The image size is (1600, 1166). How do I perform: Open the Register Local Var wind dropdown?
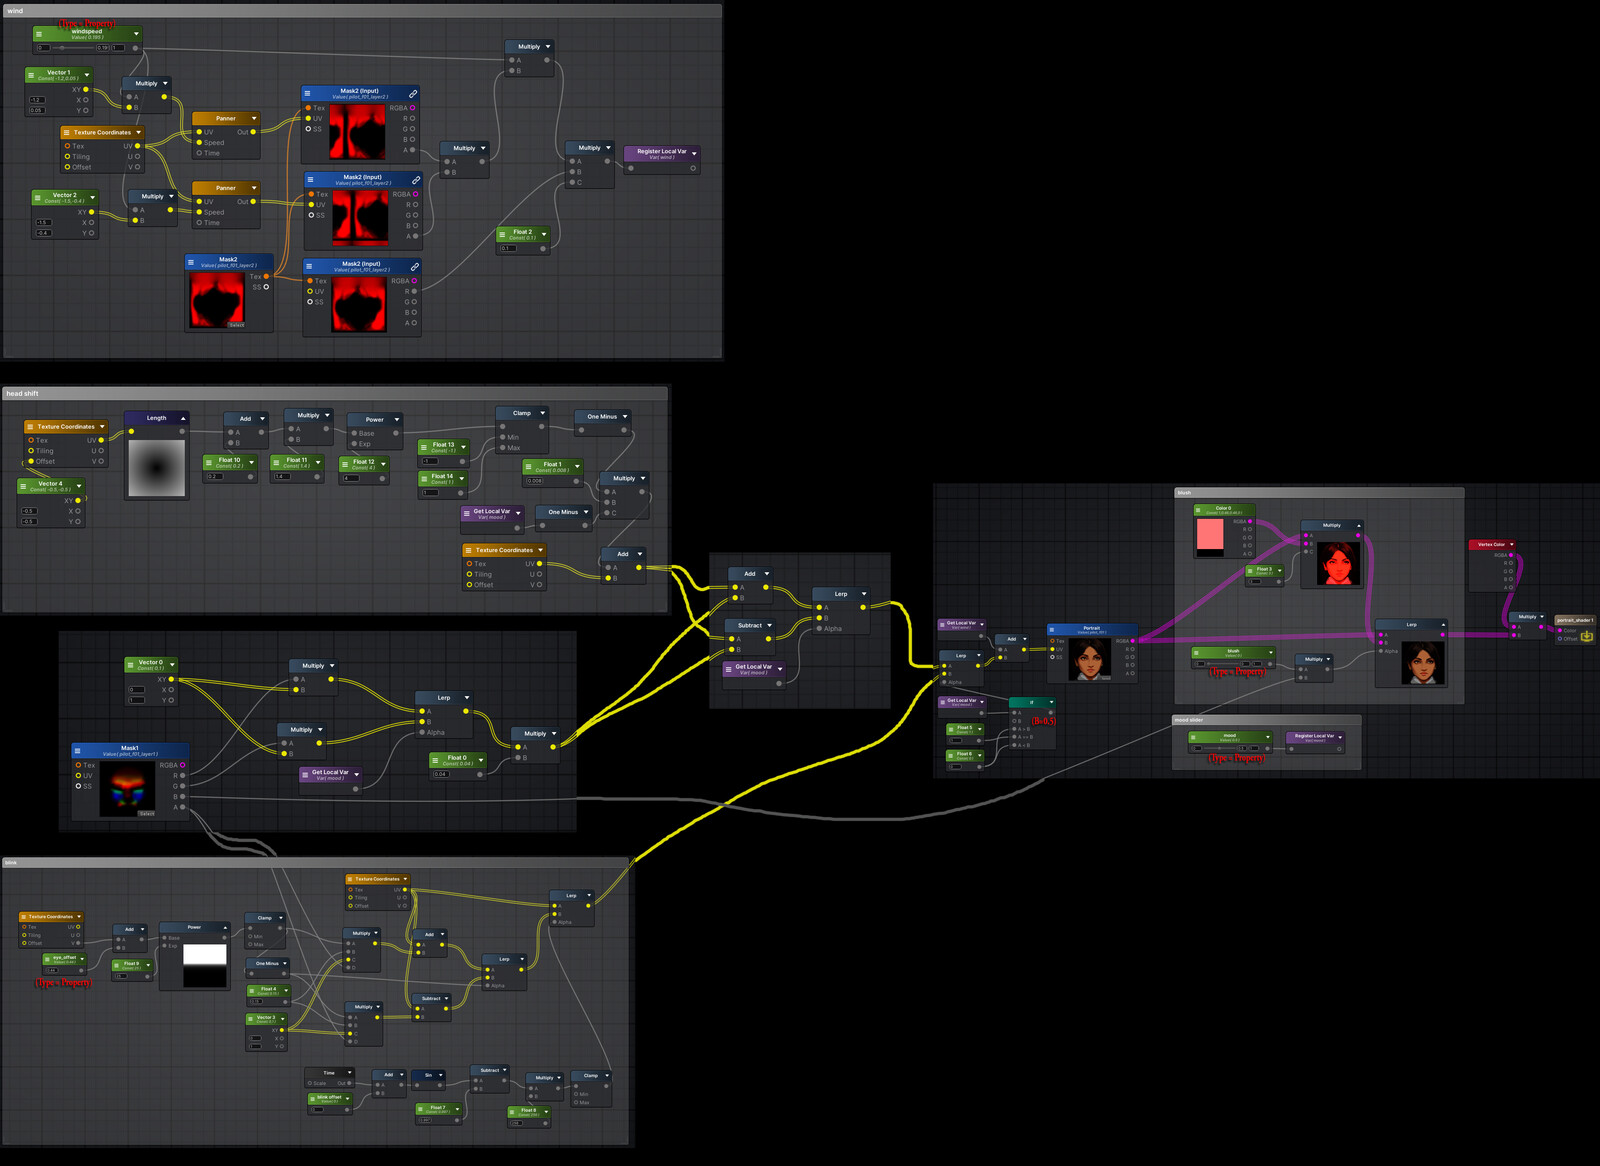pyautogui.click(x=694, y=154)
